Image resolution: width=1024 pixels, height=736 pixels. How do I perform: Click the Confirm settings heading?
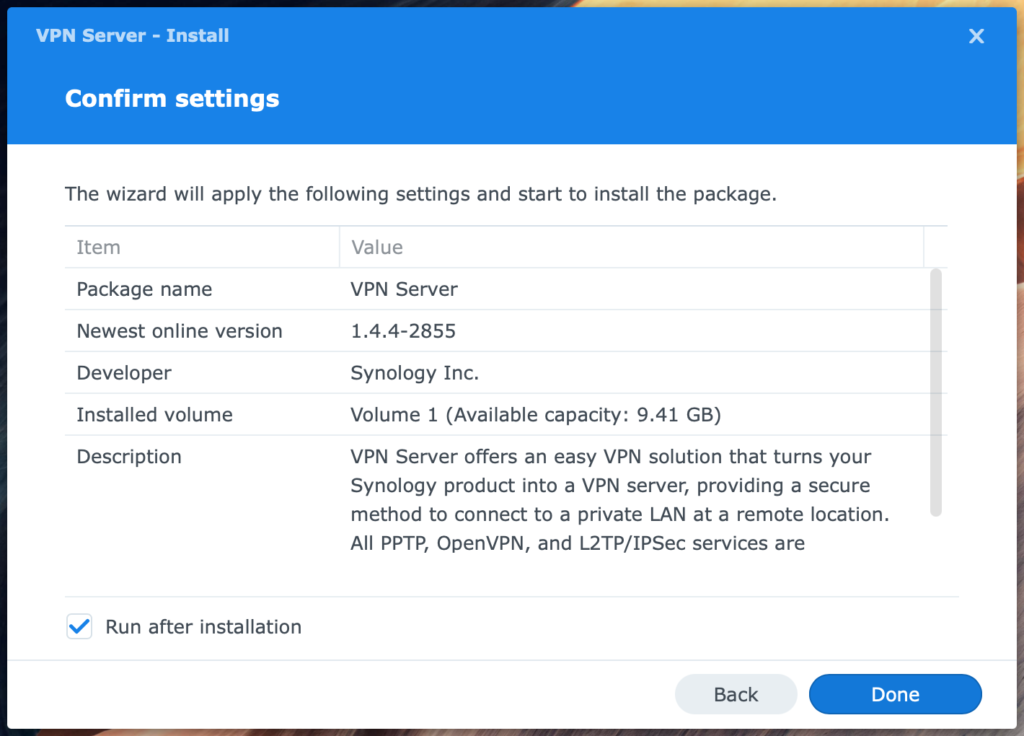[x=171, y=98]
